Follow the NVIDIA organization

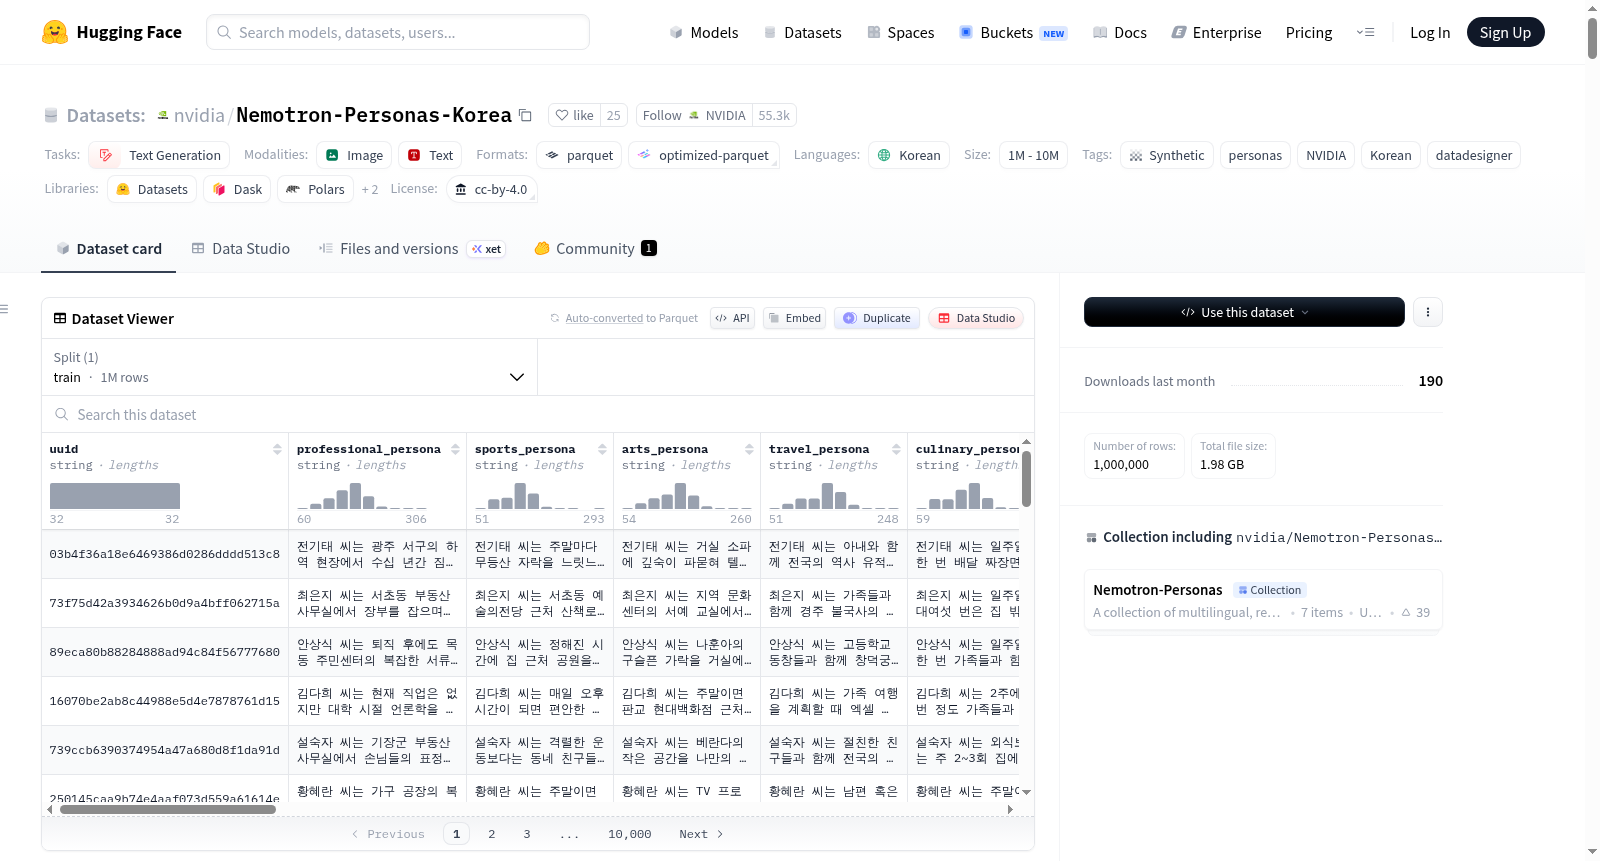(x=694, y=115)
